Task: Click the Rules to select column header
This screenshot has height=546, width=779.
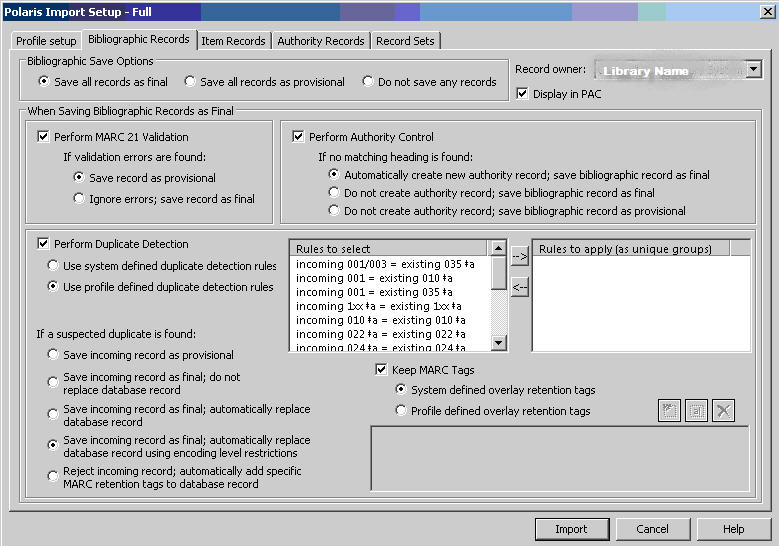Action: [389, 248]
